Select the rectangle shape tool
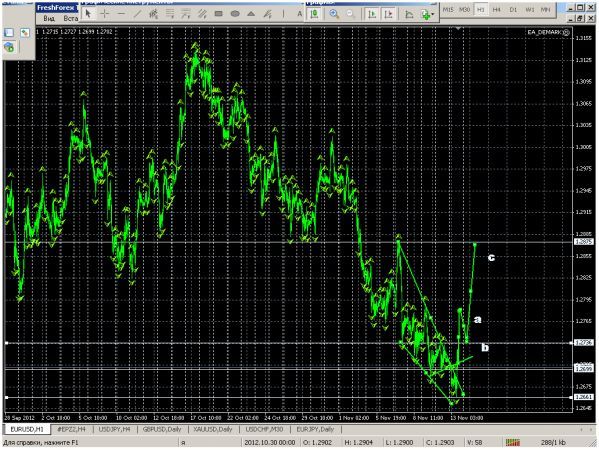 (x=219, y=14)
